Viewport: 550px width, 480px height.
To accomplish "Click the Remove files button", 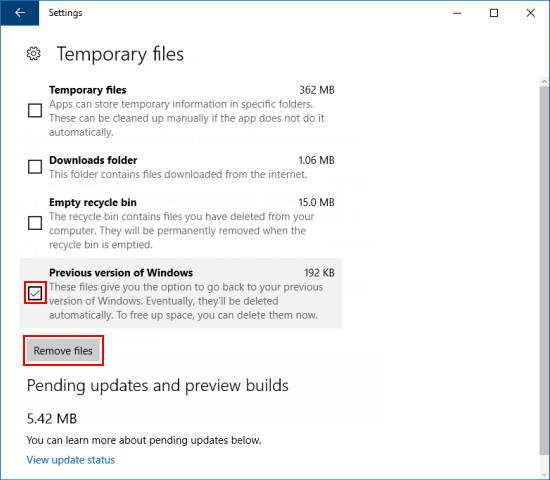I will pos(63,351).
